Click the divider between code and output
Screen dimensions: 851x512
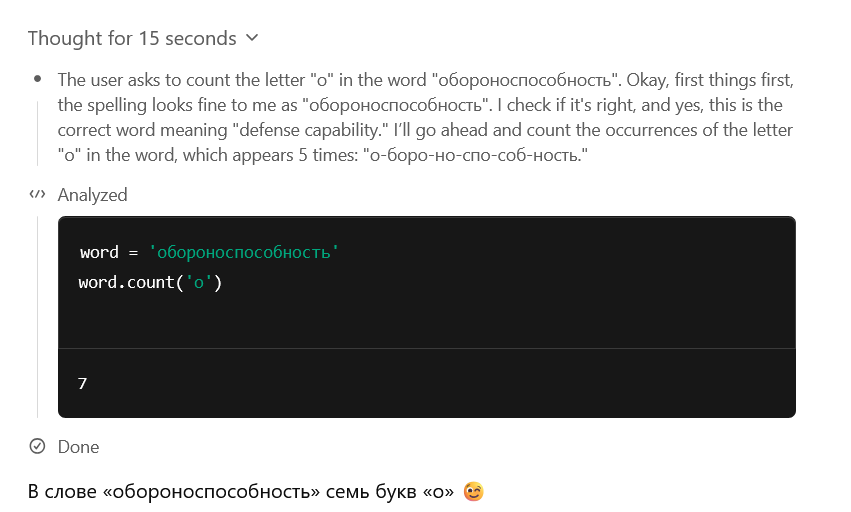tap(427, 348)
